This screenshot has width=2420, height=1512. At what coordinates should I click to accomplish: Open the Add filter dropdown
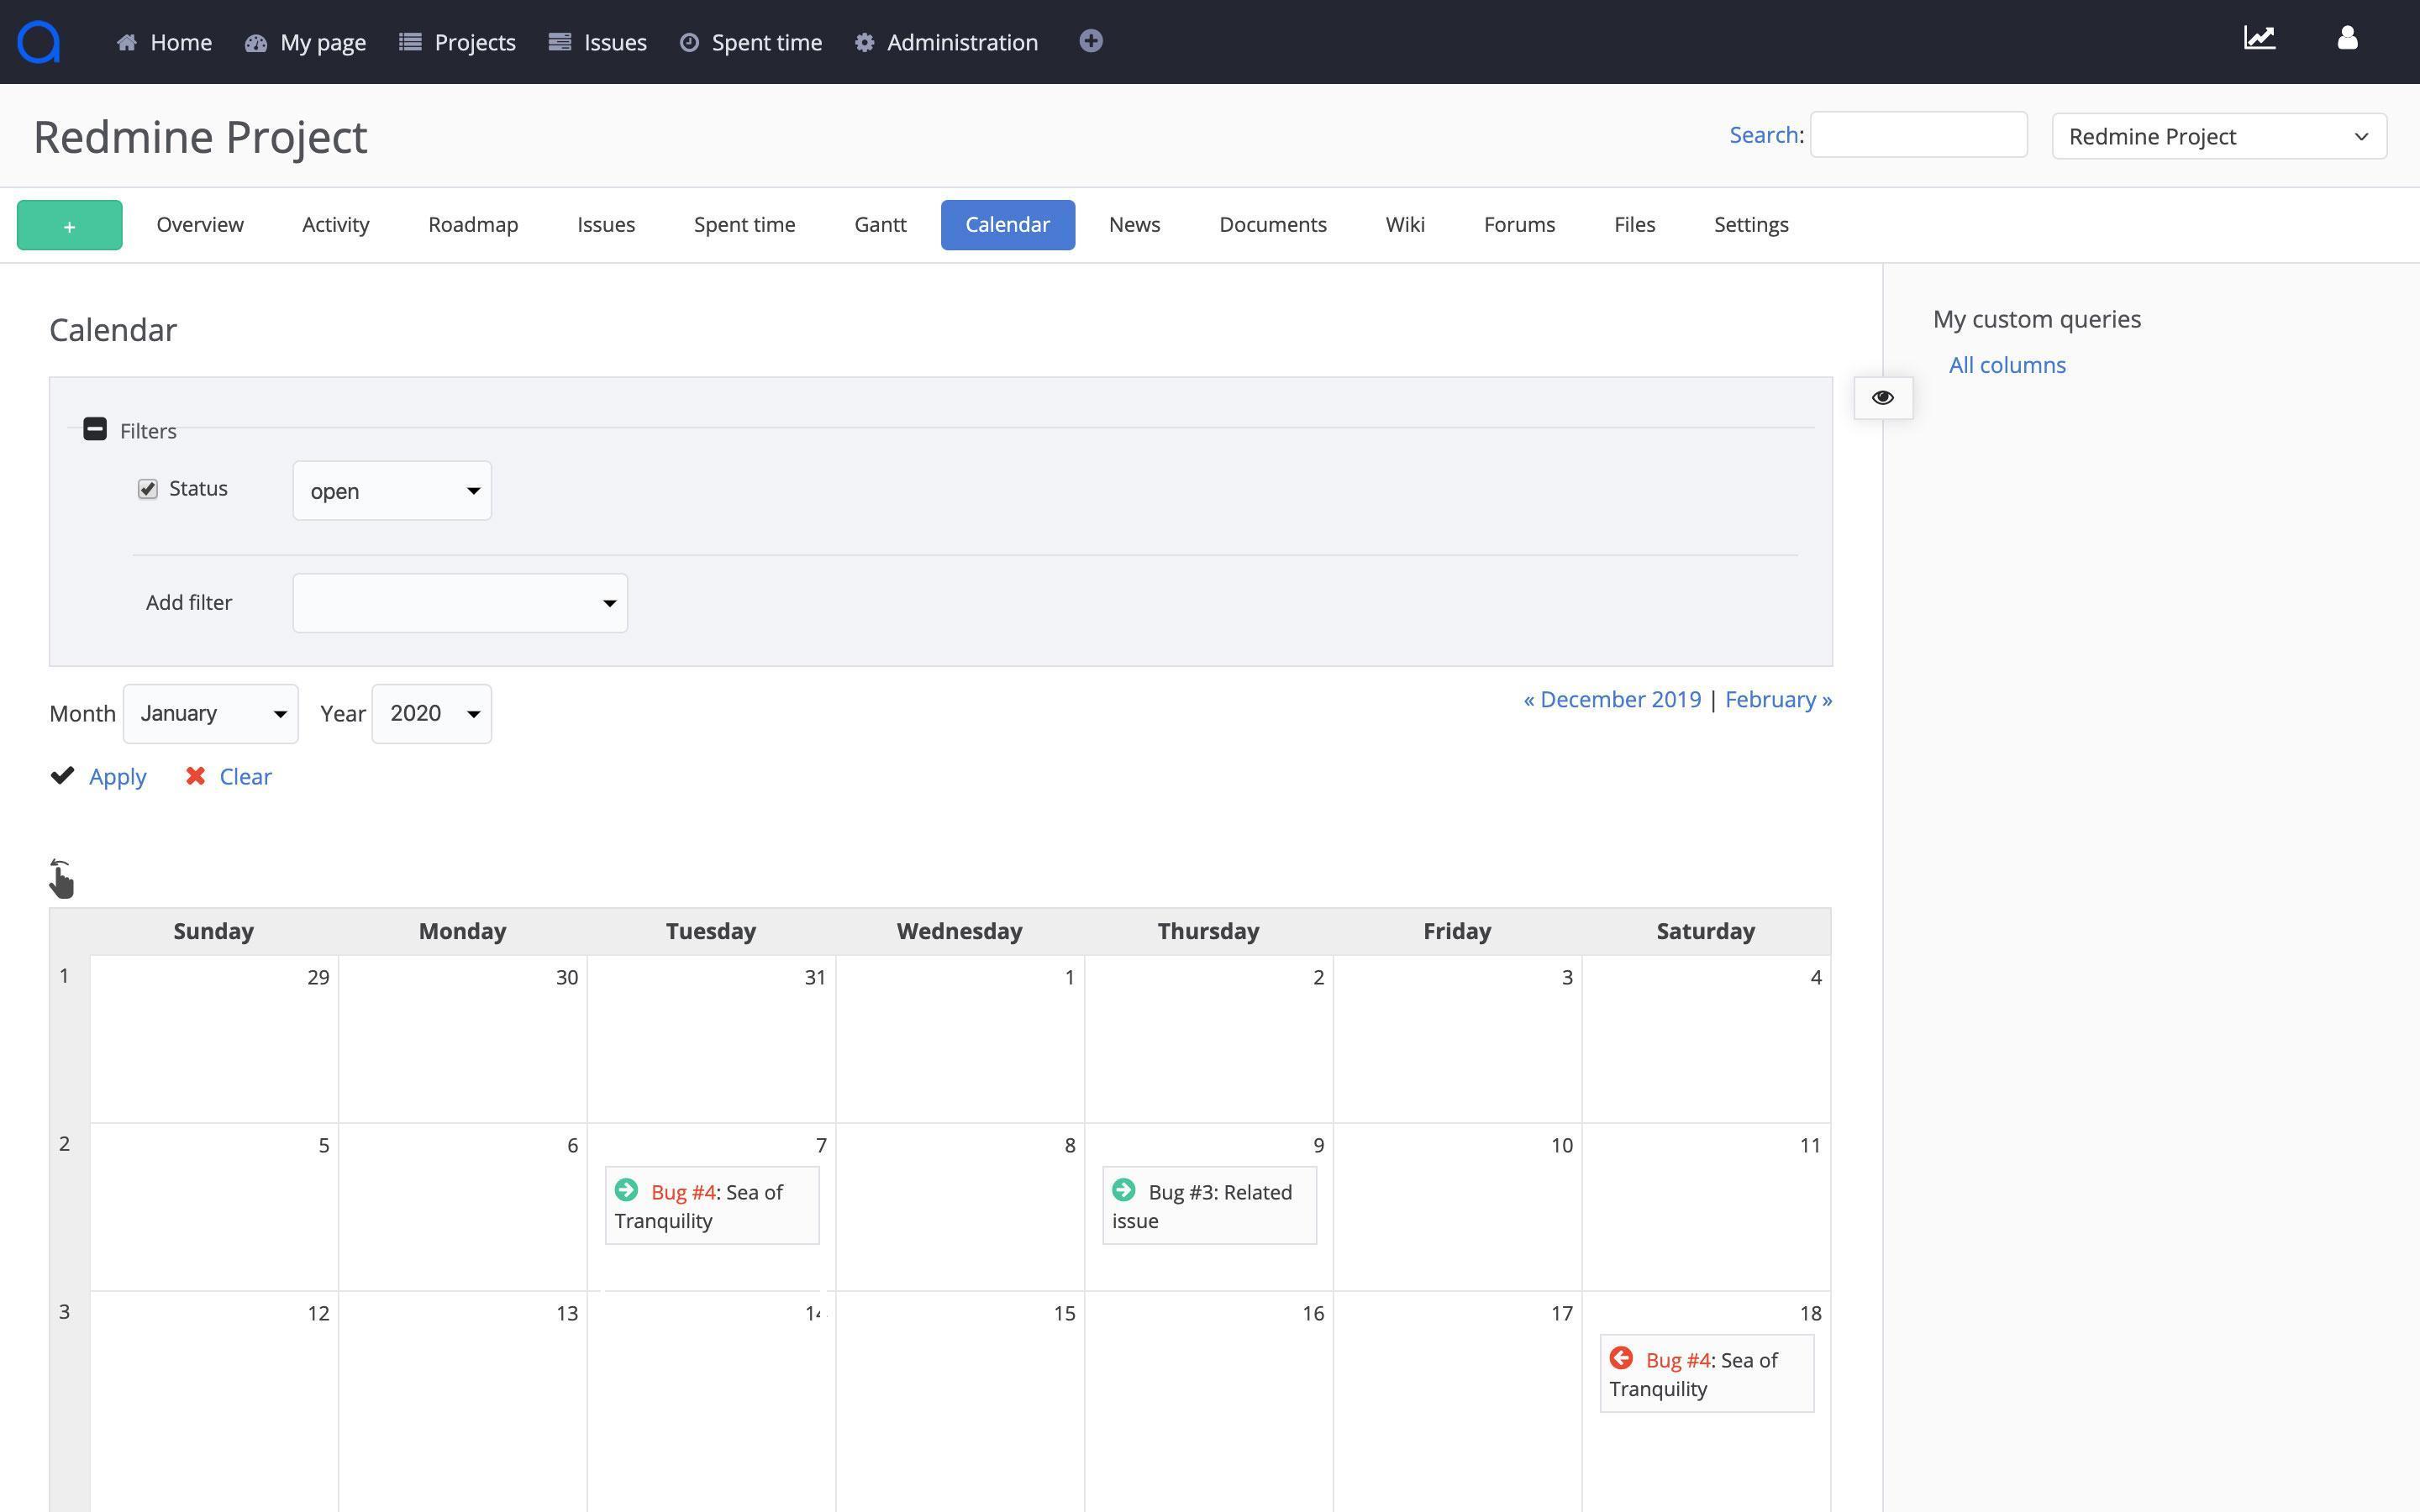[x=460, y=603]
